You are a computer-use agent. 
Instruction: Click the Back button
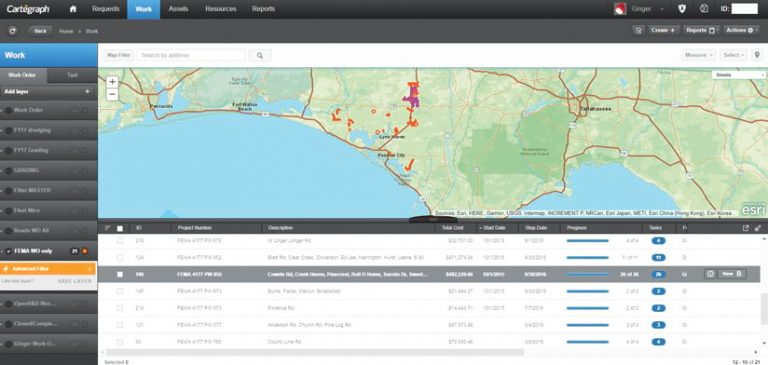tap(40, 31)
